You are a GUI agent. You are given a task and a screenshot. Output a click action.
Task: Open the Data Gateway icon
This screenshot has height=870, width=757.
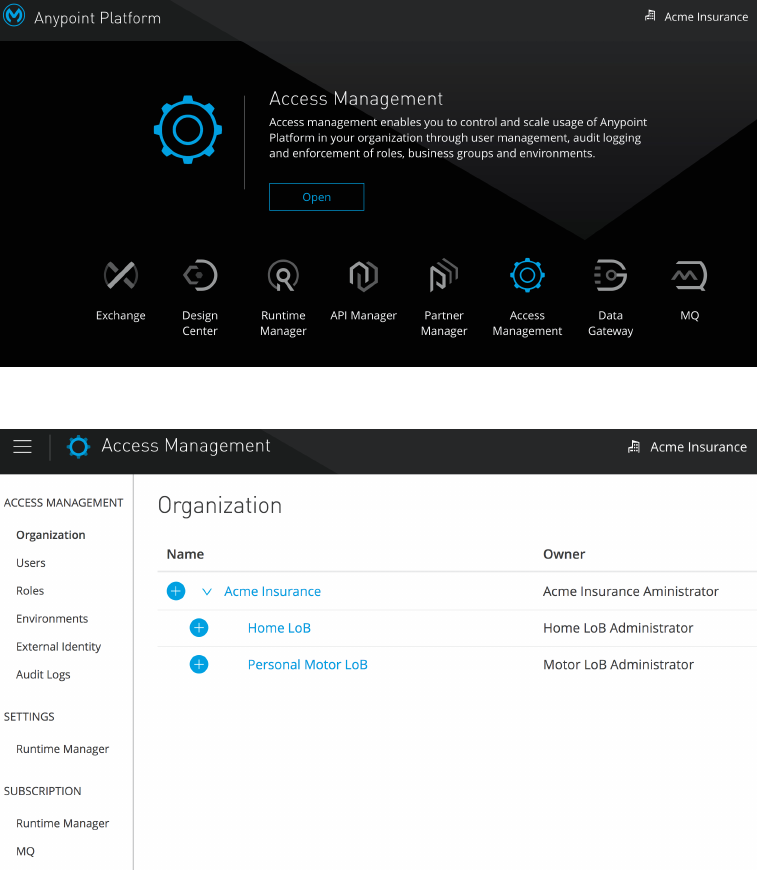pyautogui.click(x=610, y=275)
